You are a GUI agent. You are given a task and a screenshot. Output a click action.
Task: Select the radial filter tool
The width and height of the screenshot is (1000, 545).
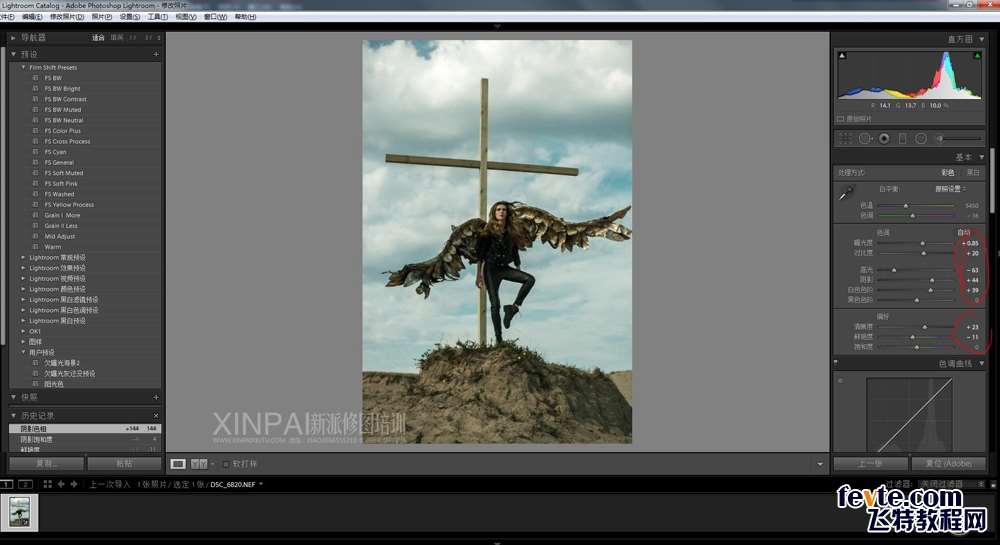pos(921,138)
